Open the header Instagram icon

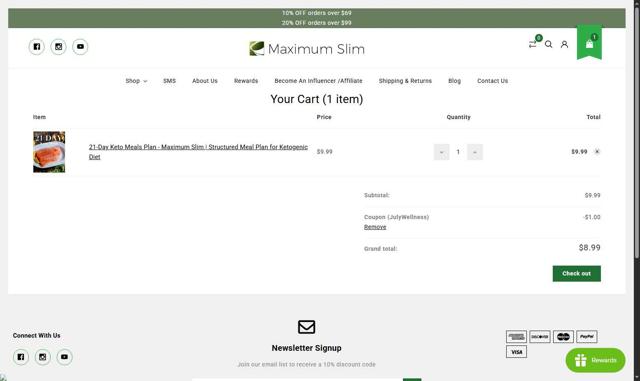(x=58, y=47)
